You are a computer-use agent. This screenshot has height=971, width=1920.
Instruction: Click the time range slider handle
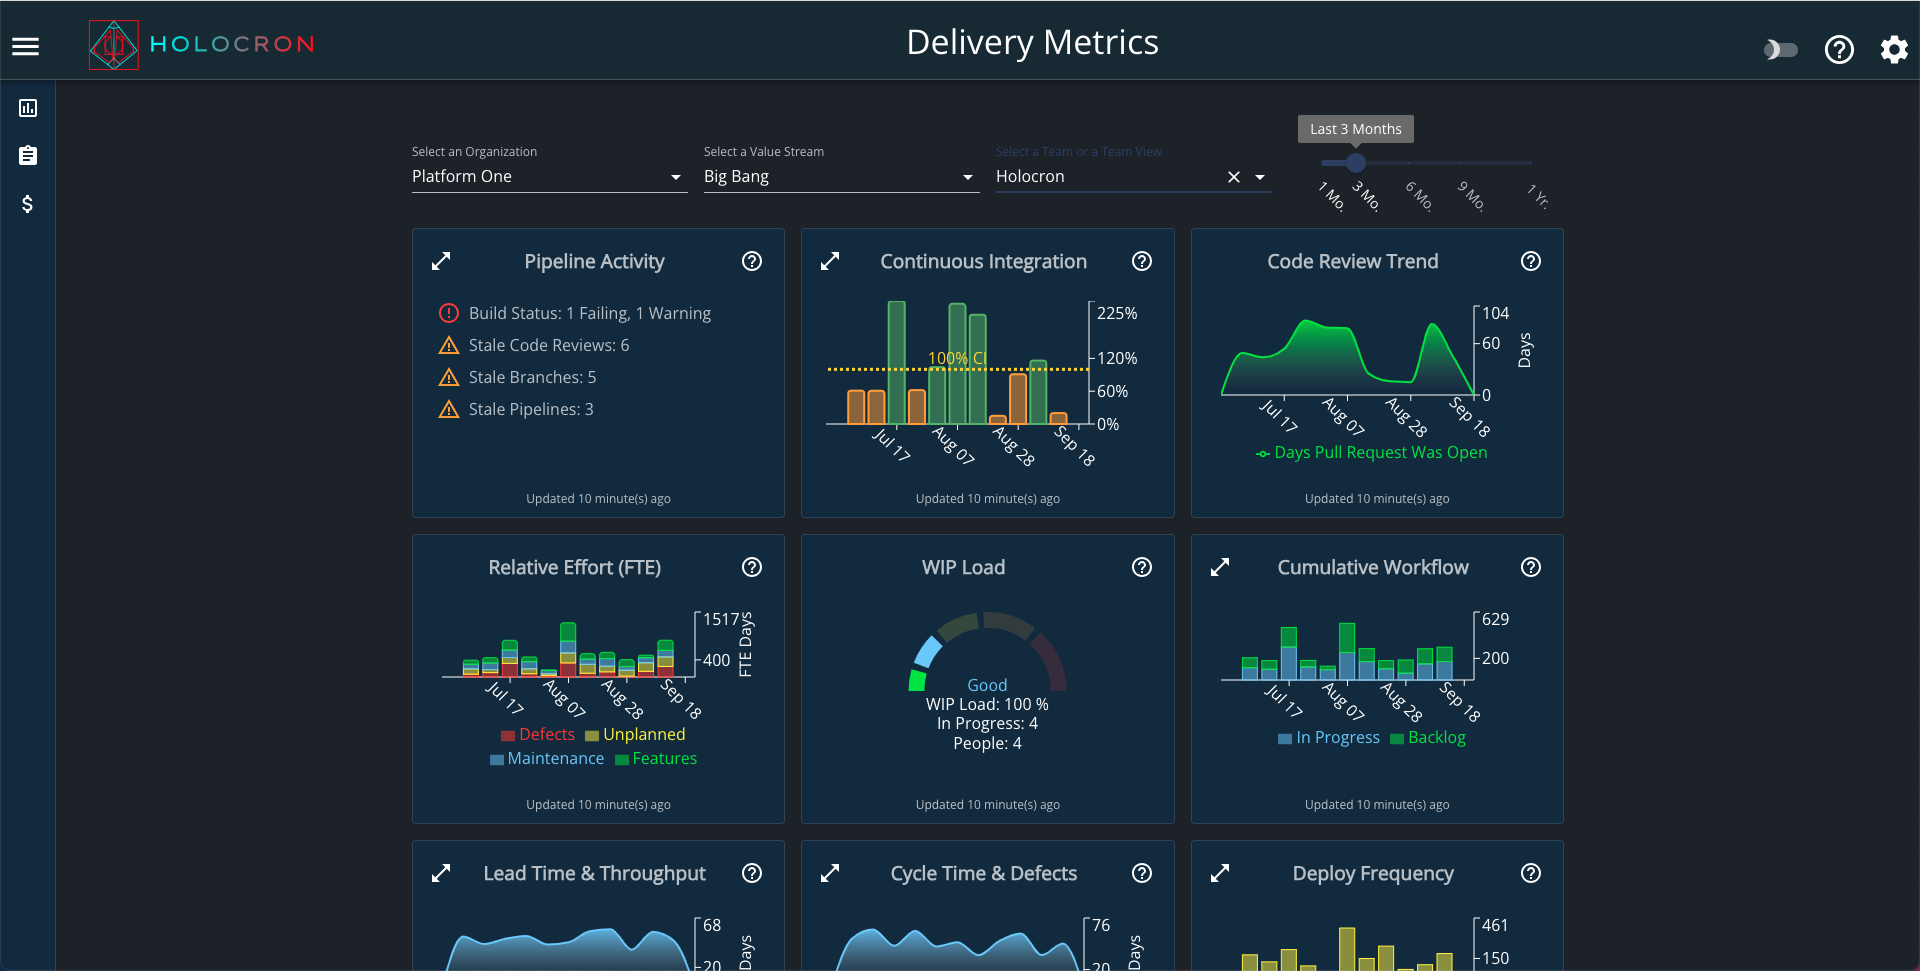pyautogui.click(x=1356, y=162)
